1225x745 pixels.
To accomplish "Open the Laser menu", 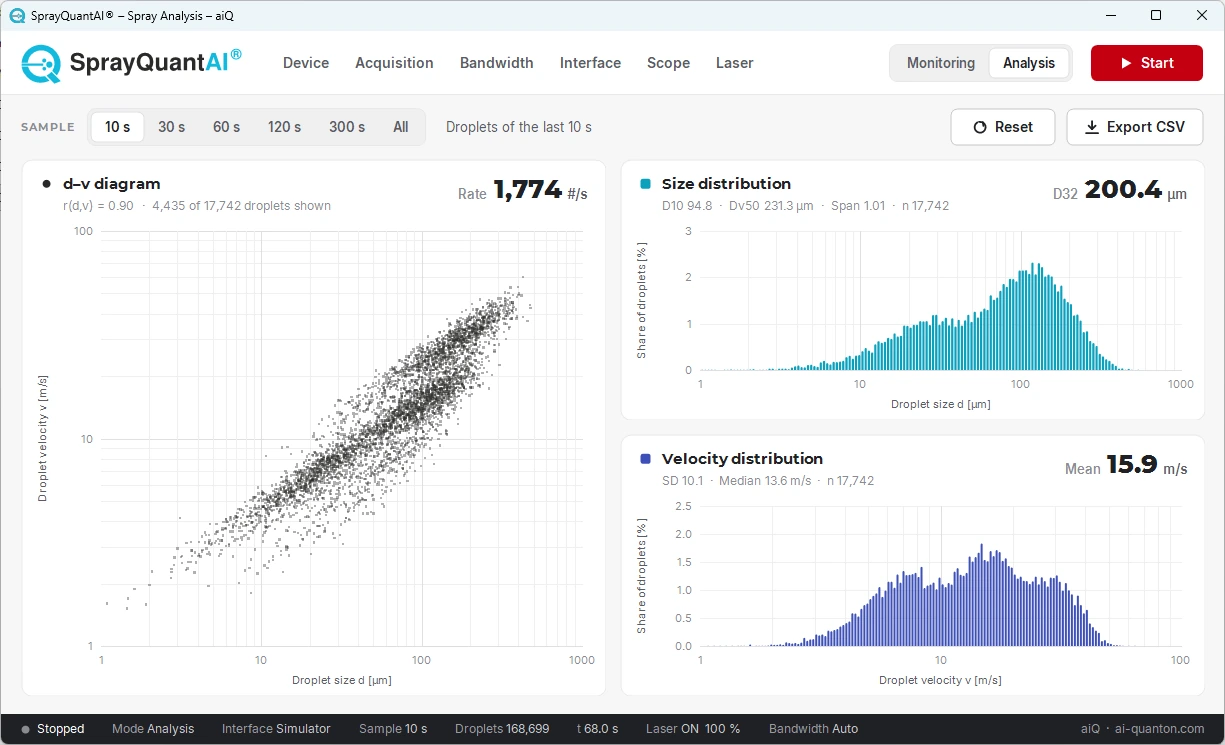I will [x=734, y=63].
